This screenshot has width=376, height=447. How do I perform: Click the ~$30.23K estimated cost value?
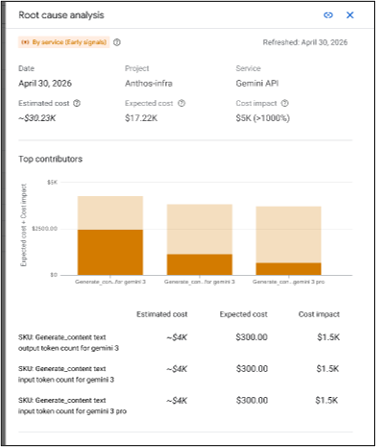(37, 118)
